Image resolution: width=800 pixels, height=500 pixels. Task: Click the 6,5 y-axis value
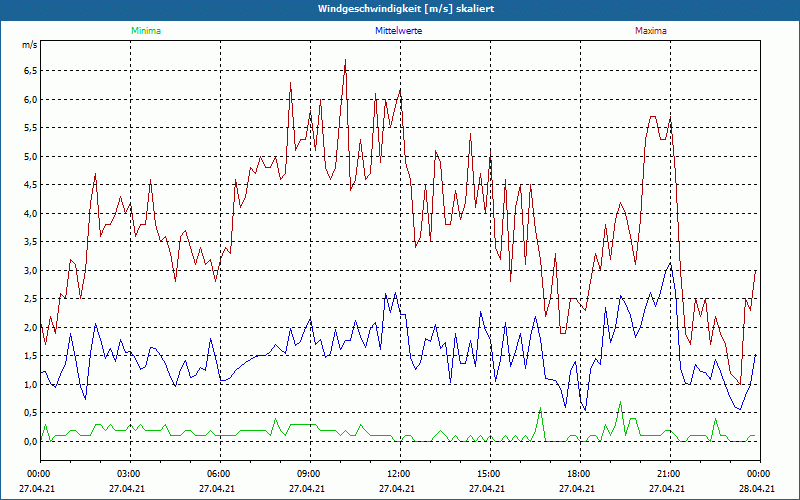tap(31, 70)
